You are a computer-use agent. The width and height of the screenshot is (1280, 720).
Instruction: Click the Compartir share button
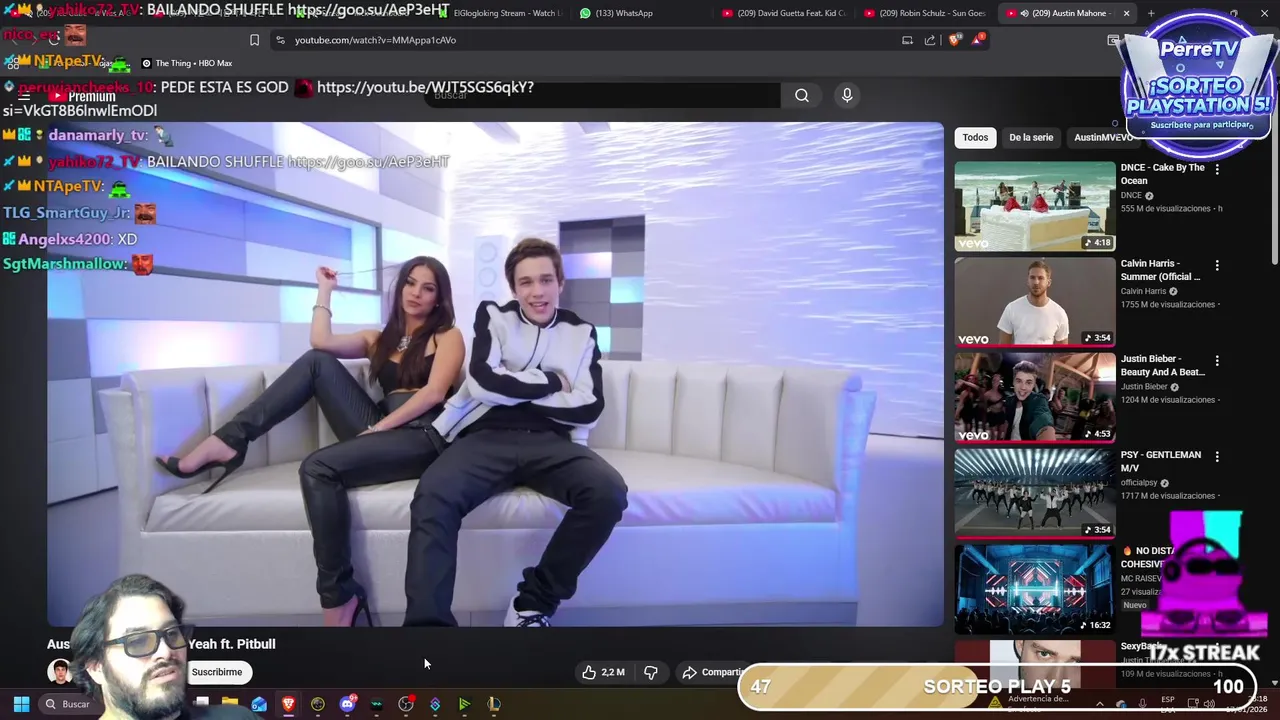(x=714, y=672)
